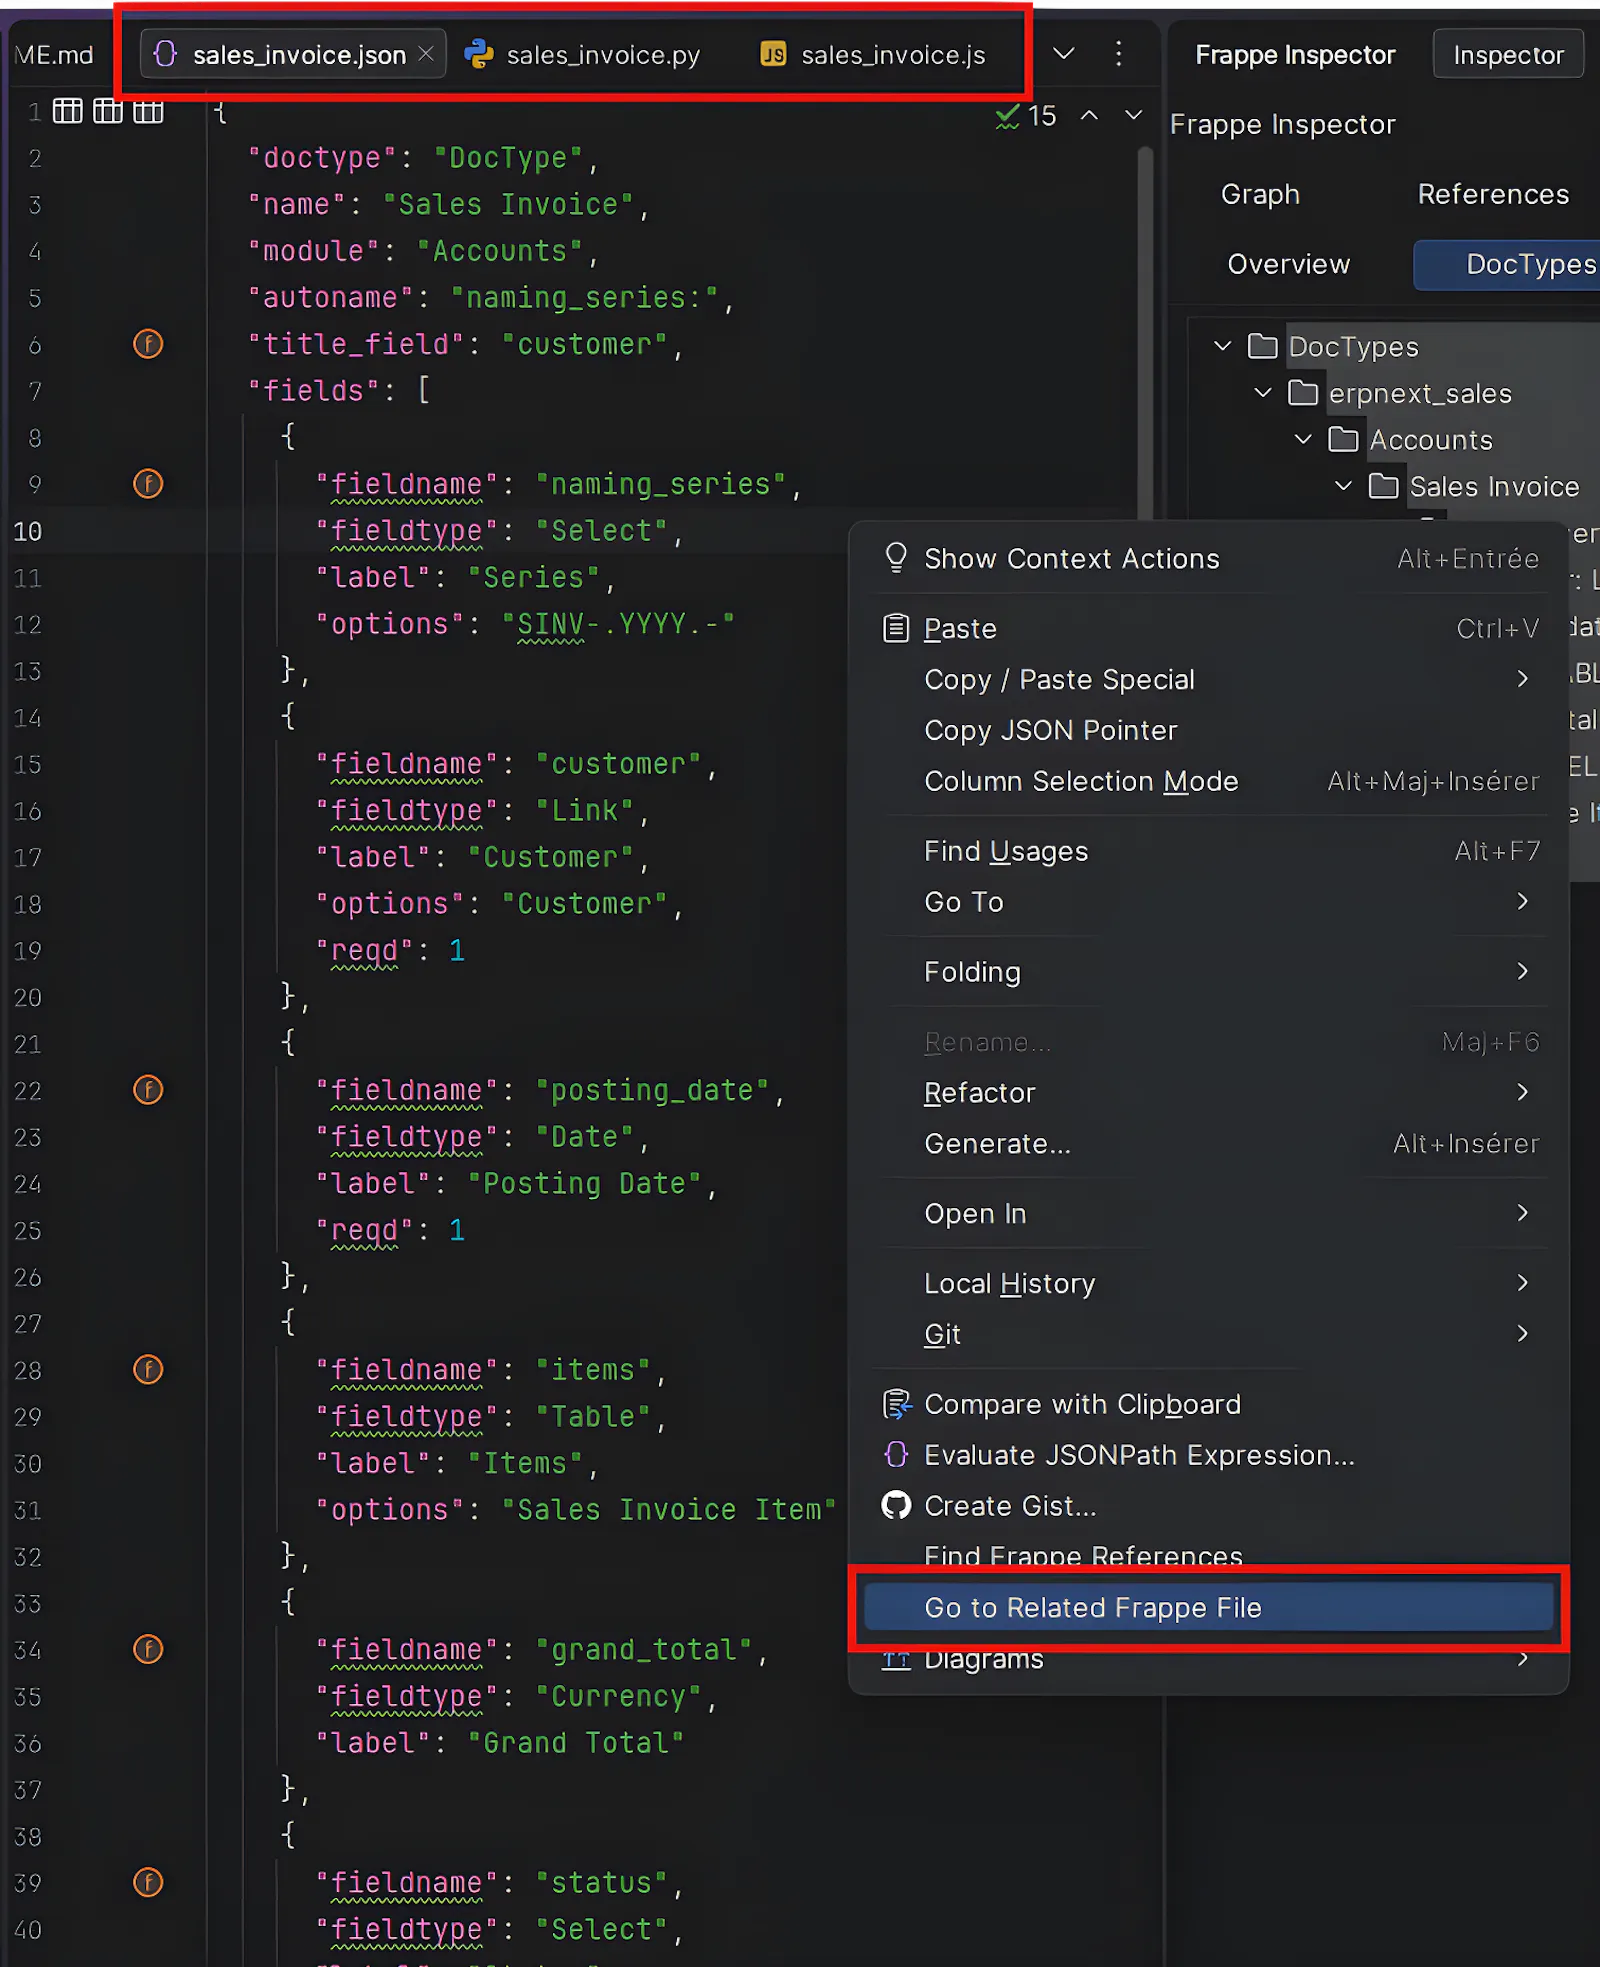The width and height of the screenshot is (1600, 1967).
Task: Choose Copy JSON Pointer
Action: (1208, 730)
